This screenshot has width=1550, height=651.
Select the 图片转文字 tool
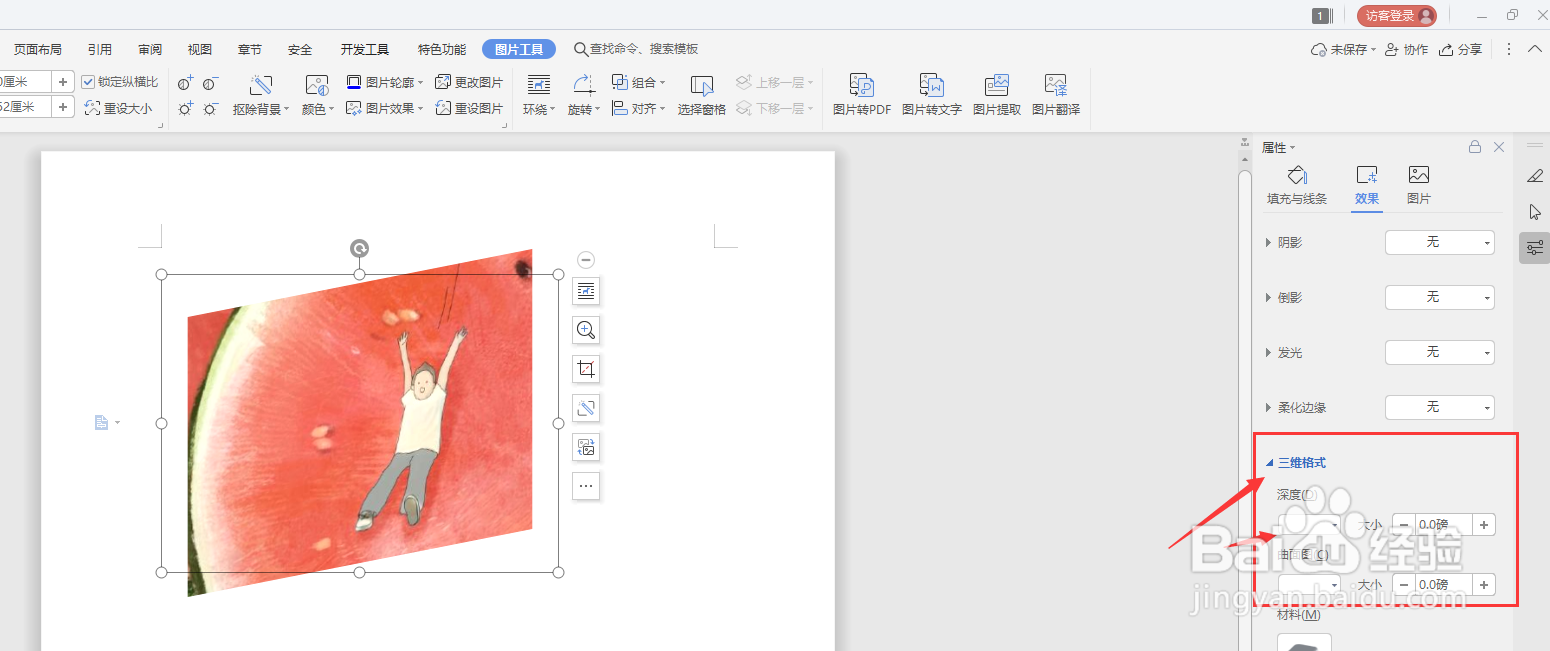tap(932, 94)
